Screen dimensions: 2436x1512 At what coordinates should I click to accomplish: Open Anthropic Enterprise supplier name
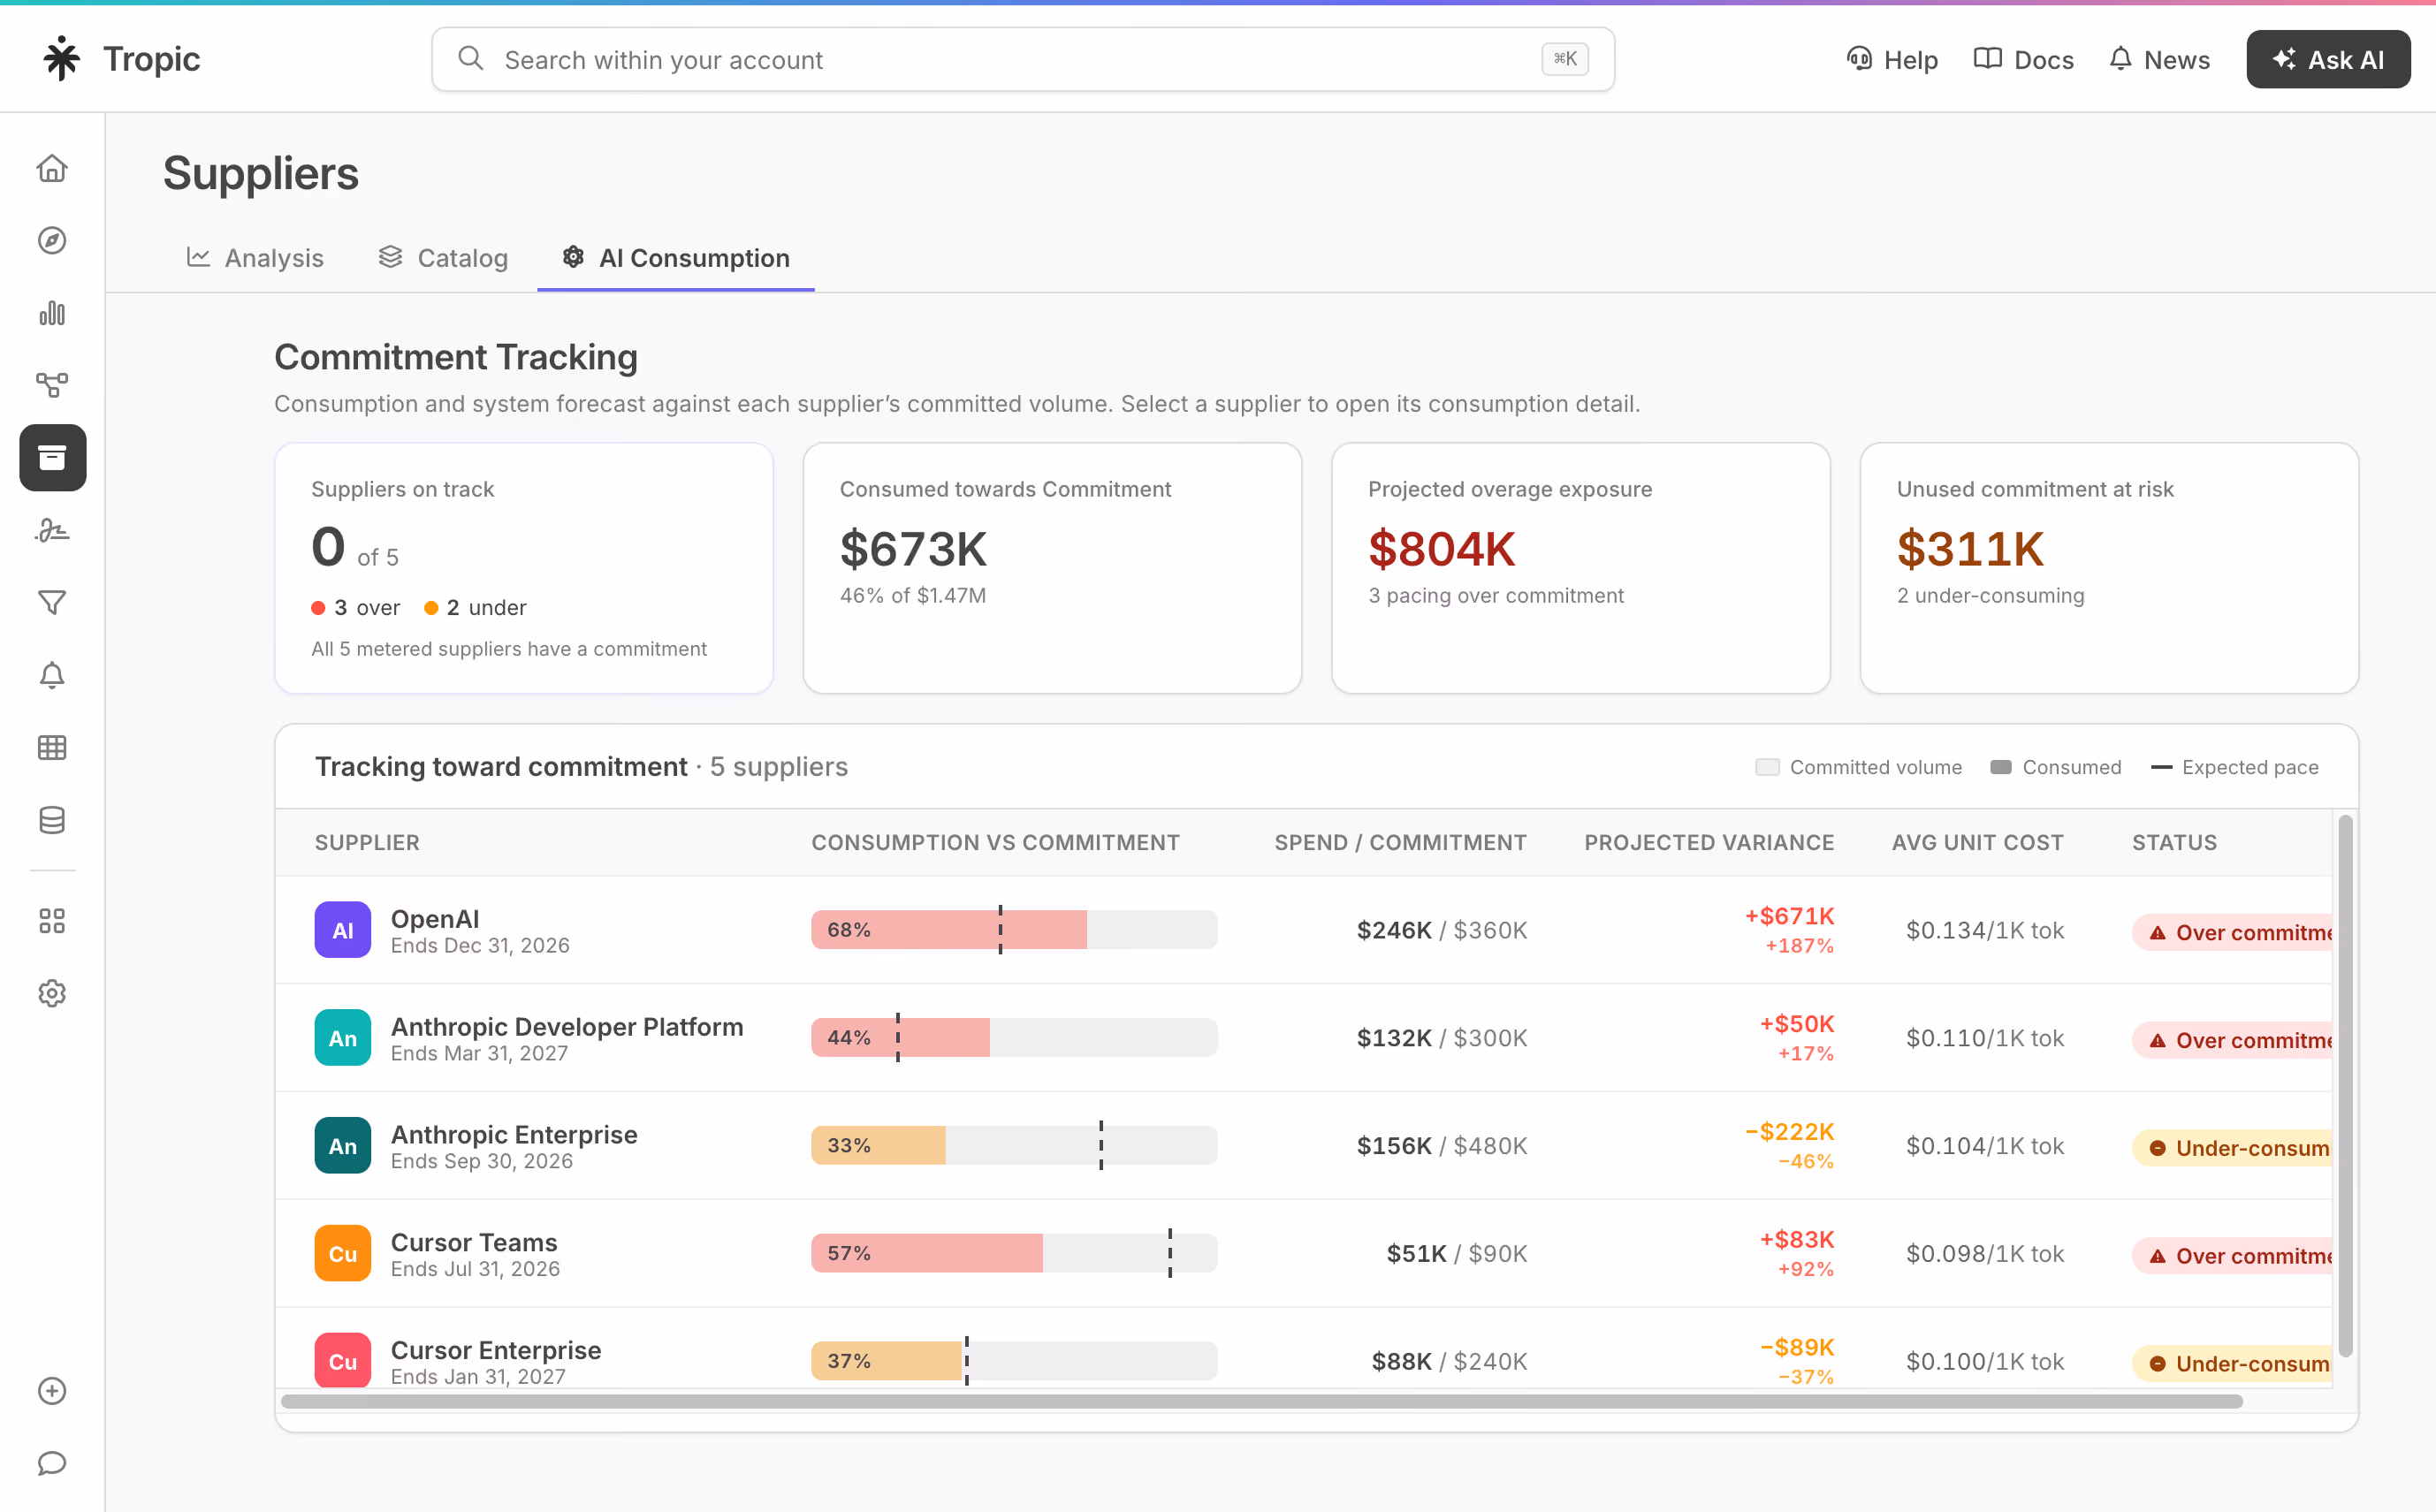[x=514, y=1134]
